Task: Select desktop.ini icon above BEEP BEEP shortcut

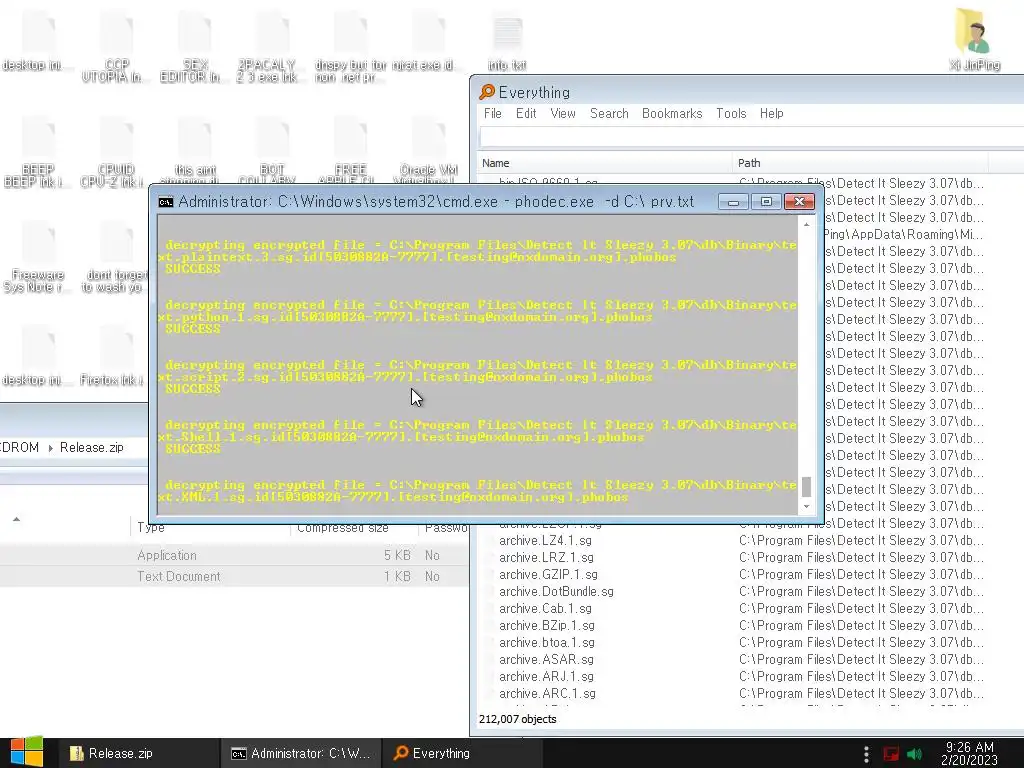Action: [38, 40]
